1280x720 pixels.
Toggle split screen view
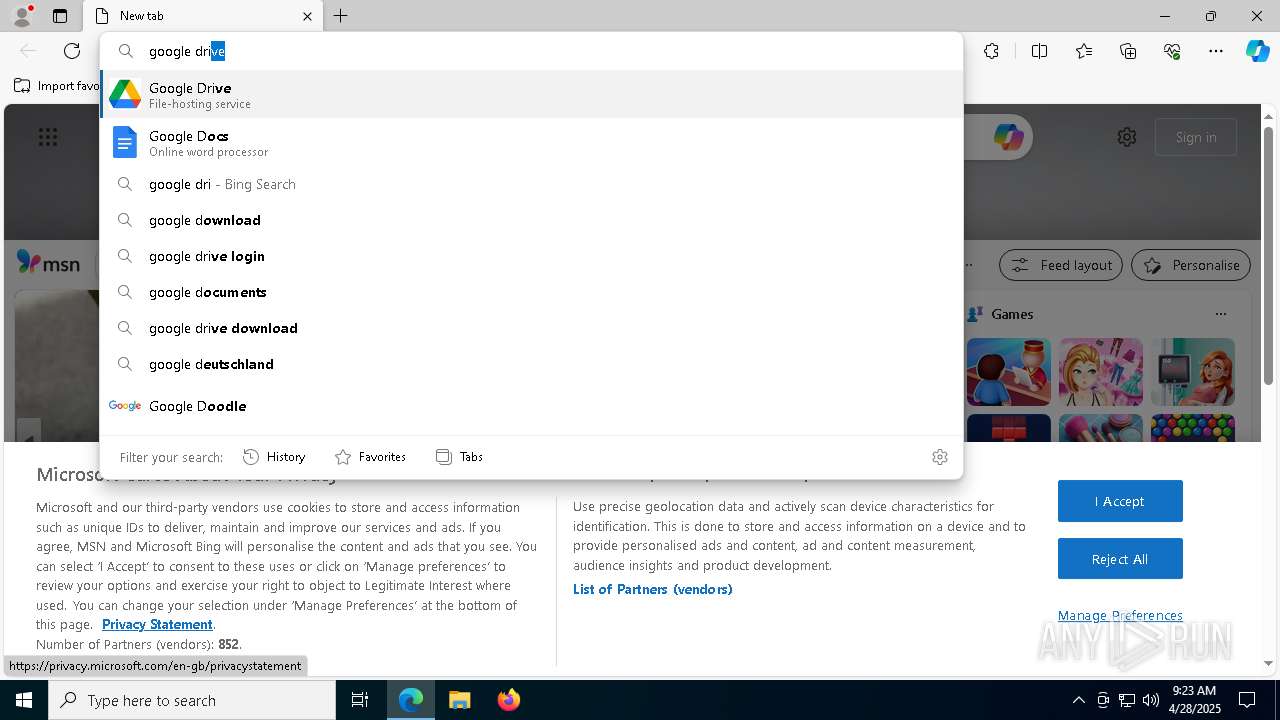point(1039,51)
